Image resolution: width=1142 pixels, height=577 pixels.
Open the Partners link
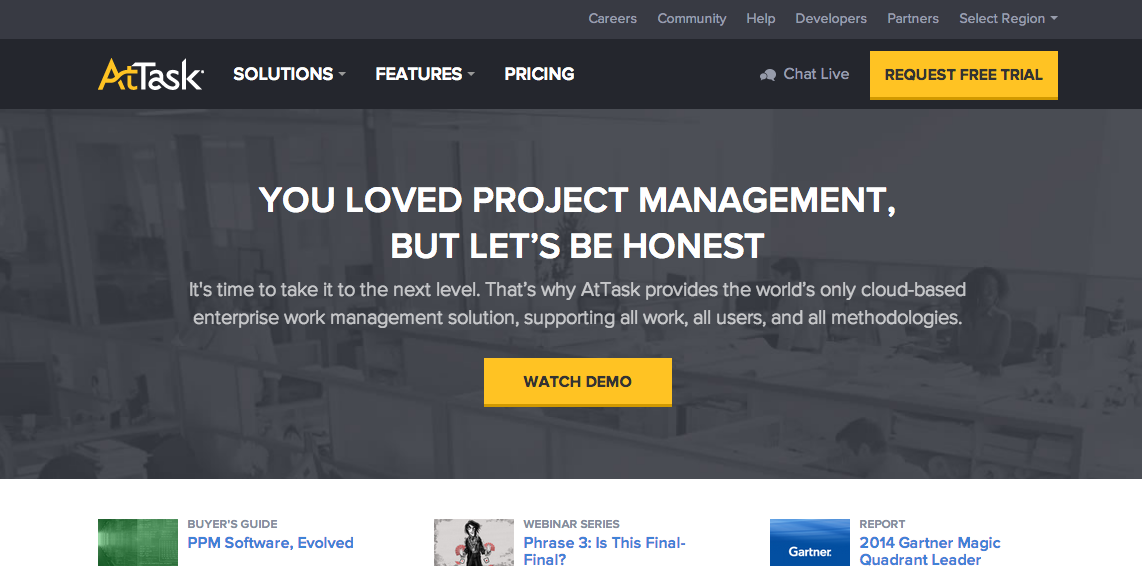click(x=912, y=19)
